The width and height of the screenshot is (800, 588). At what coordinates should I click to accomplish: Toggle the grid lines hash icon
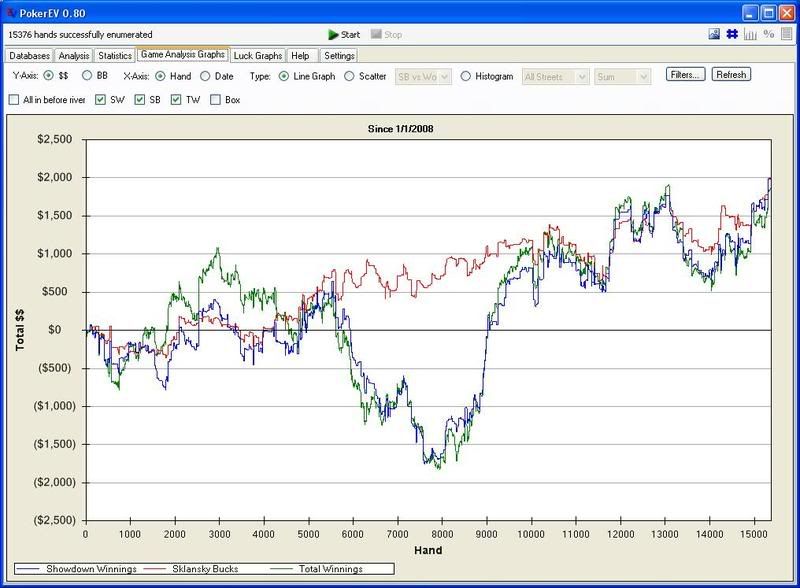pos(732,34)
